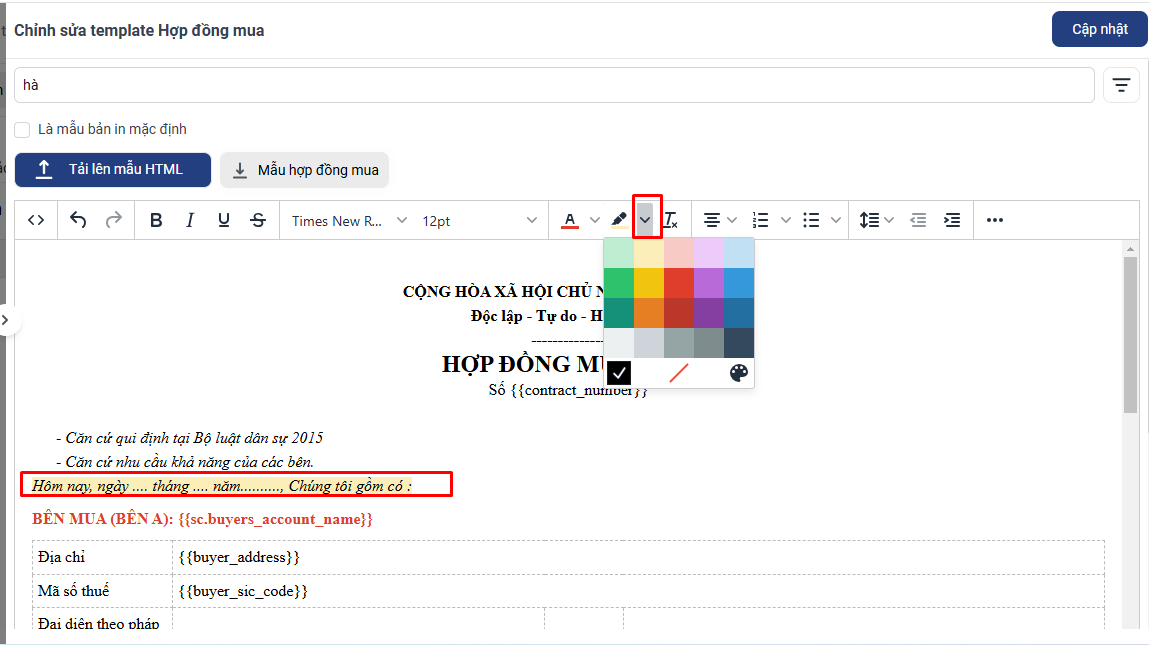
Task: Increase the paragraph indent
Action: (952, 221)
